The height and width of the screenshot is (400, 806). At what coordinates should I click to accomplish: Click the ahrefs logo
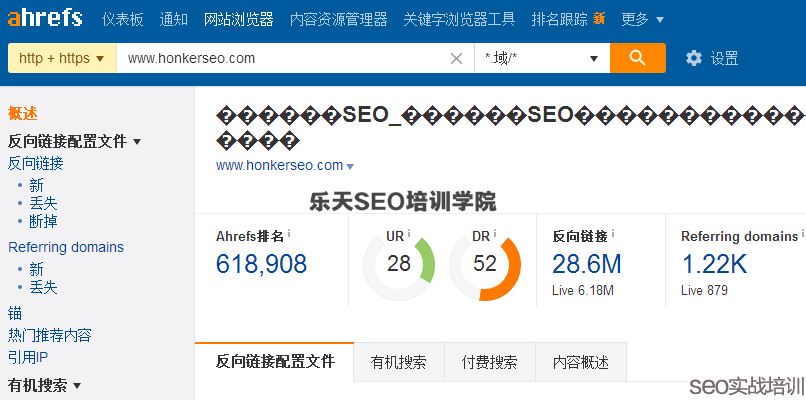point(45,18)
